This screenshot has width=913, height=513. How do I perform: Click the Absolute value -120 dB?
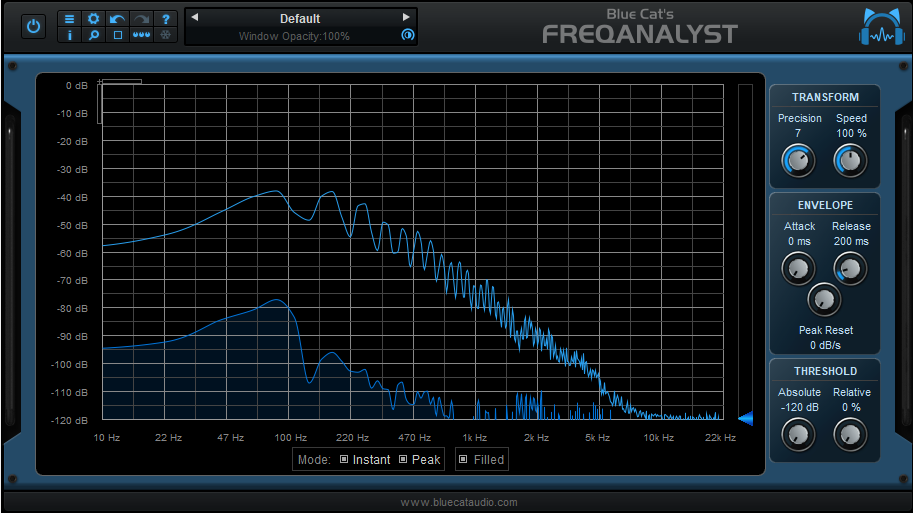coord(799,407)
